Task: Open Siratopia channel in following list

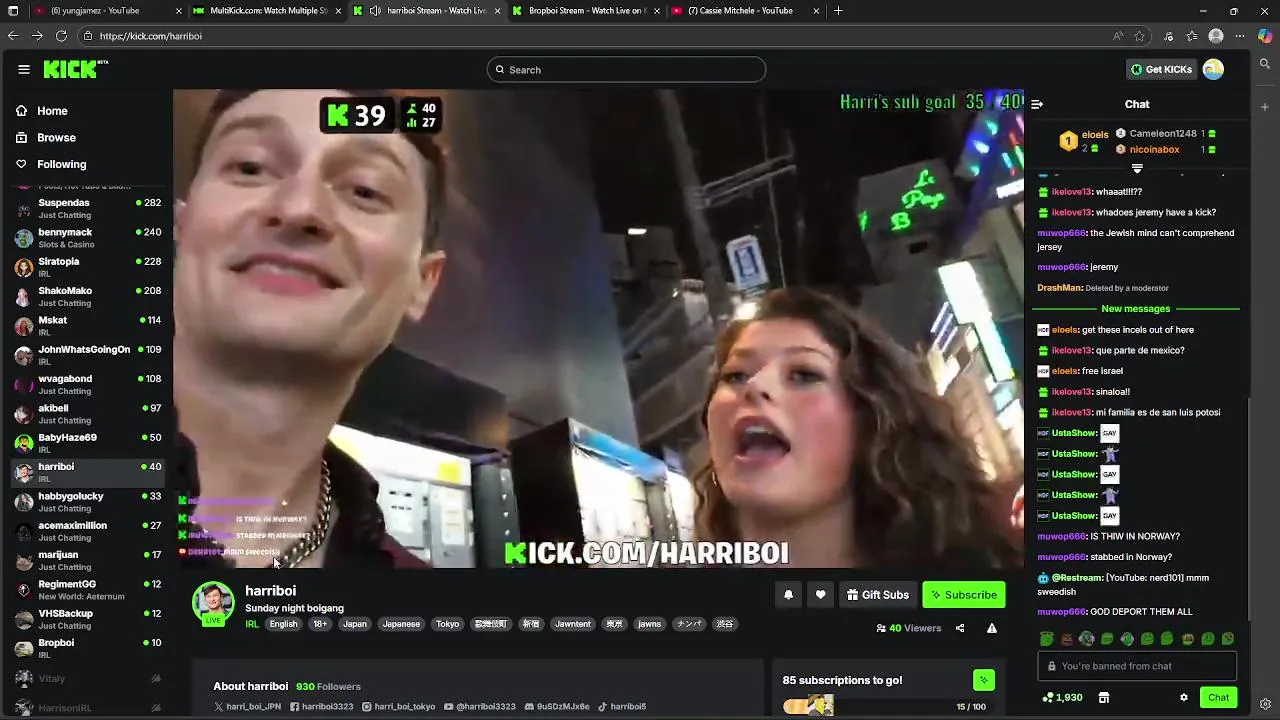Action: 88,267
